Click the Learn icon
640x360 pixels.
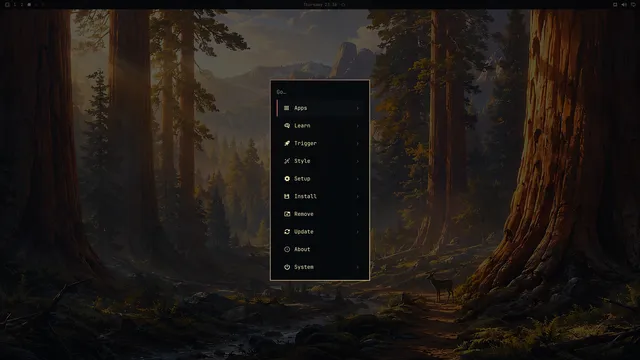click(287, 126)
